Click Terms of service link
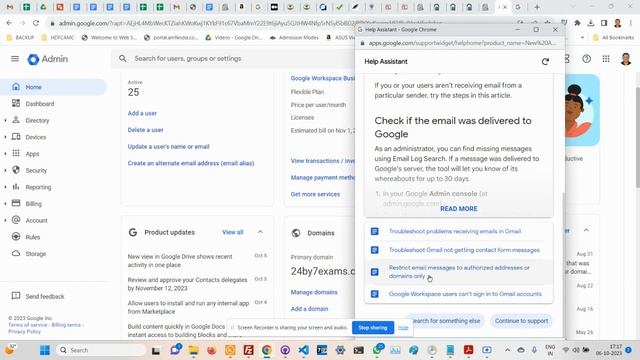The image size is (640, 360). point(28,325)
